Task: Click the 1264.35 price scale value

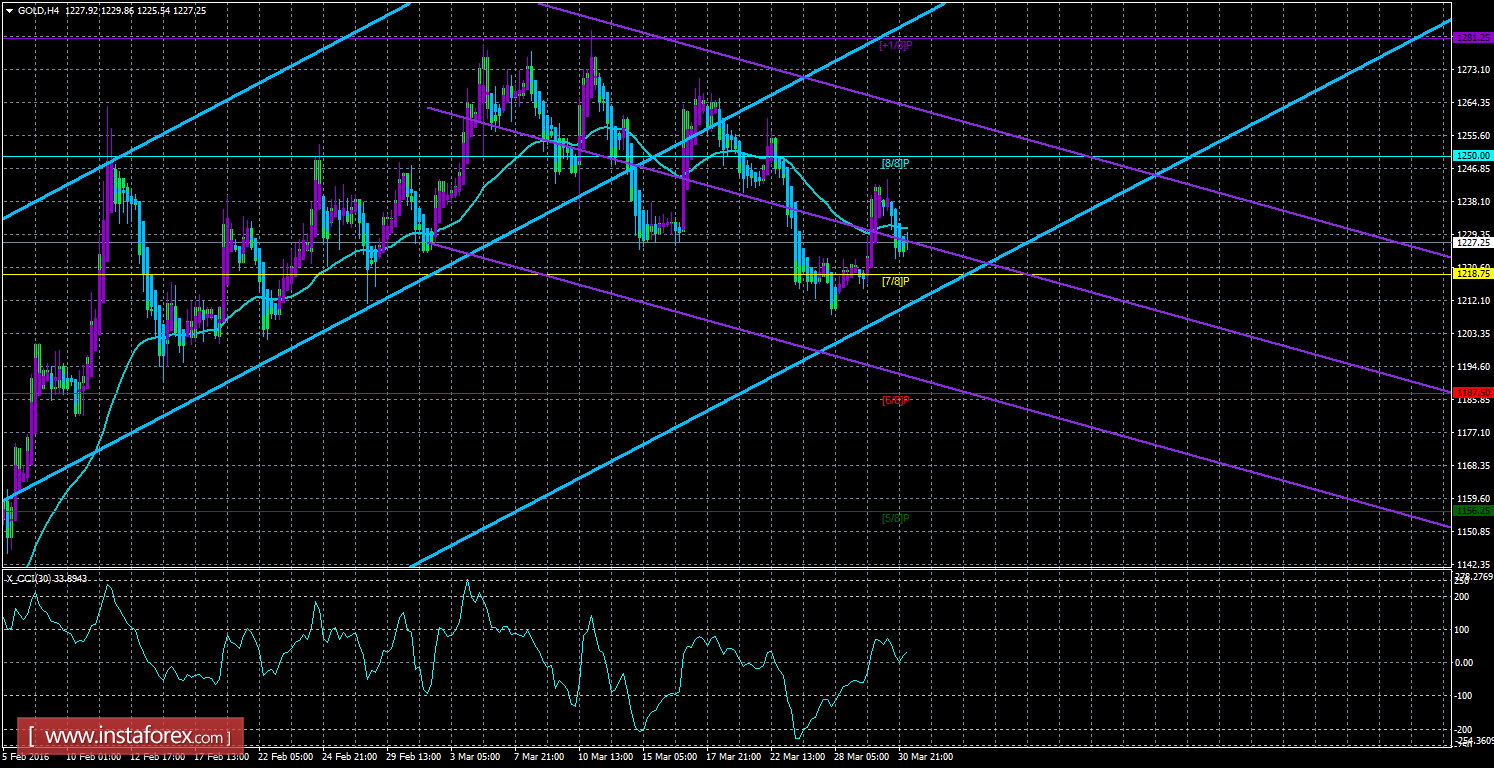Action: pyautogui.click(x=1475, y=103)
